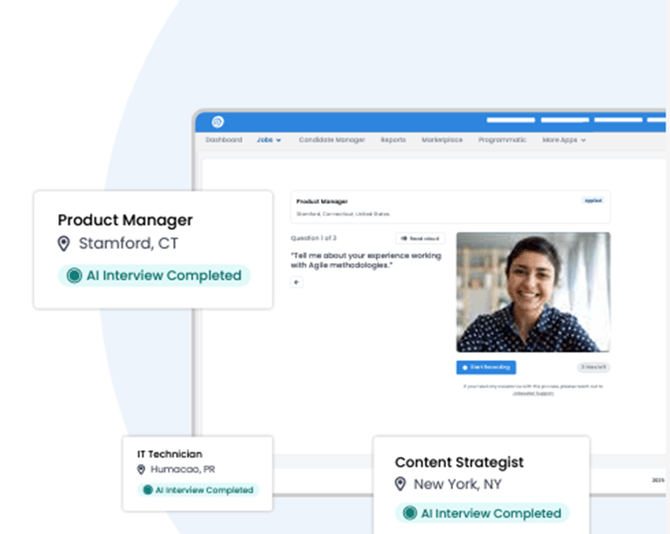
Task: Click the record dot icon in Start Recording
Action: pos(465,367)
